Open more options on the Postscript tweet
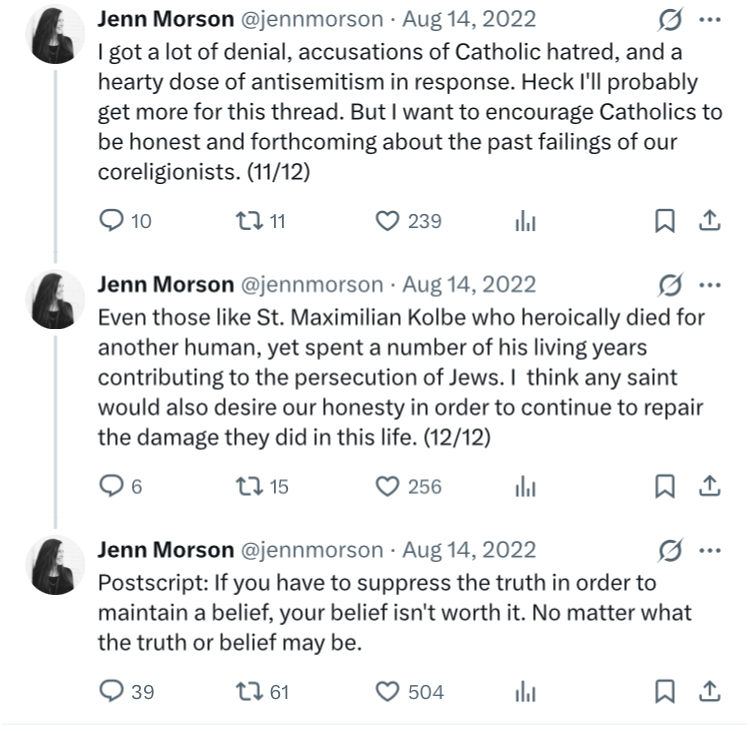The image size is (750, 731). pyautogui.click(x=709, y=550)
